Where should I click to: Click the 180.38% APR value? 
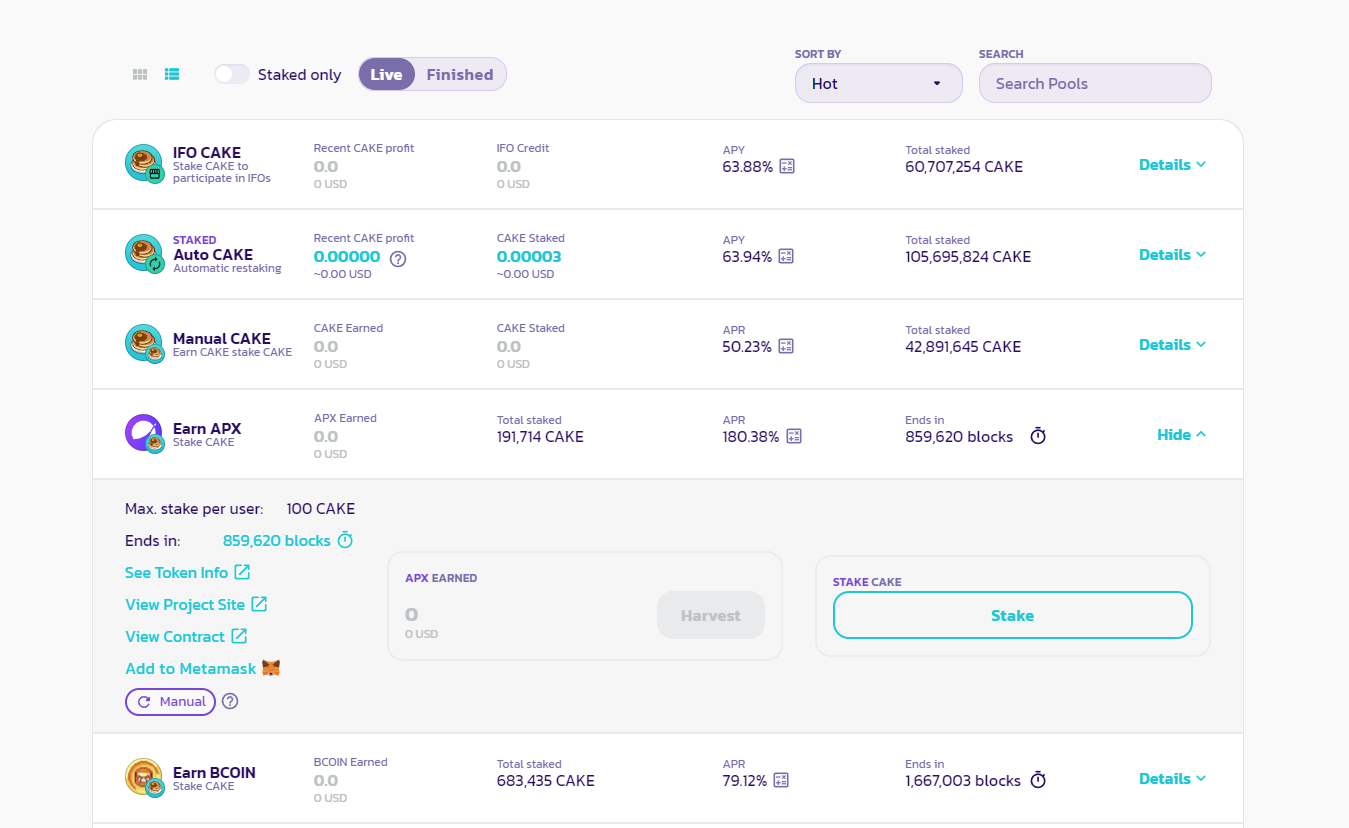pyautogui.click(x=751, y=437)
